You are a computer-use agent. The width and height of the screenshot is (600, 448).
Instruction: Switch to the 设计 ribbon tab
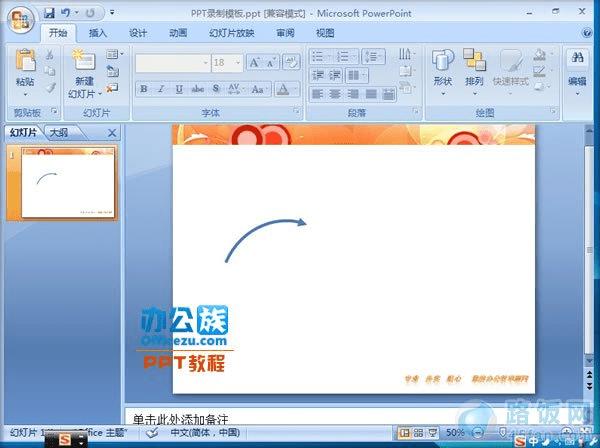coord(138,33)
